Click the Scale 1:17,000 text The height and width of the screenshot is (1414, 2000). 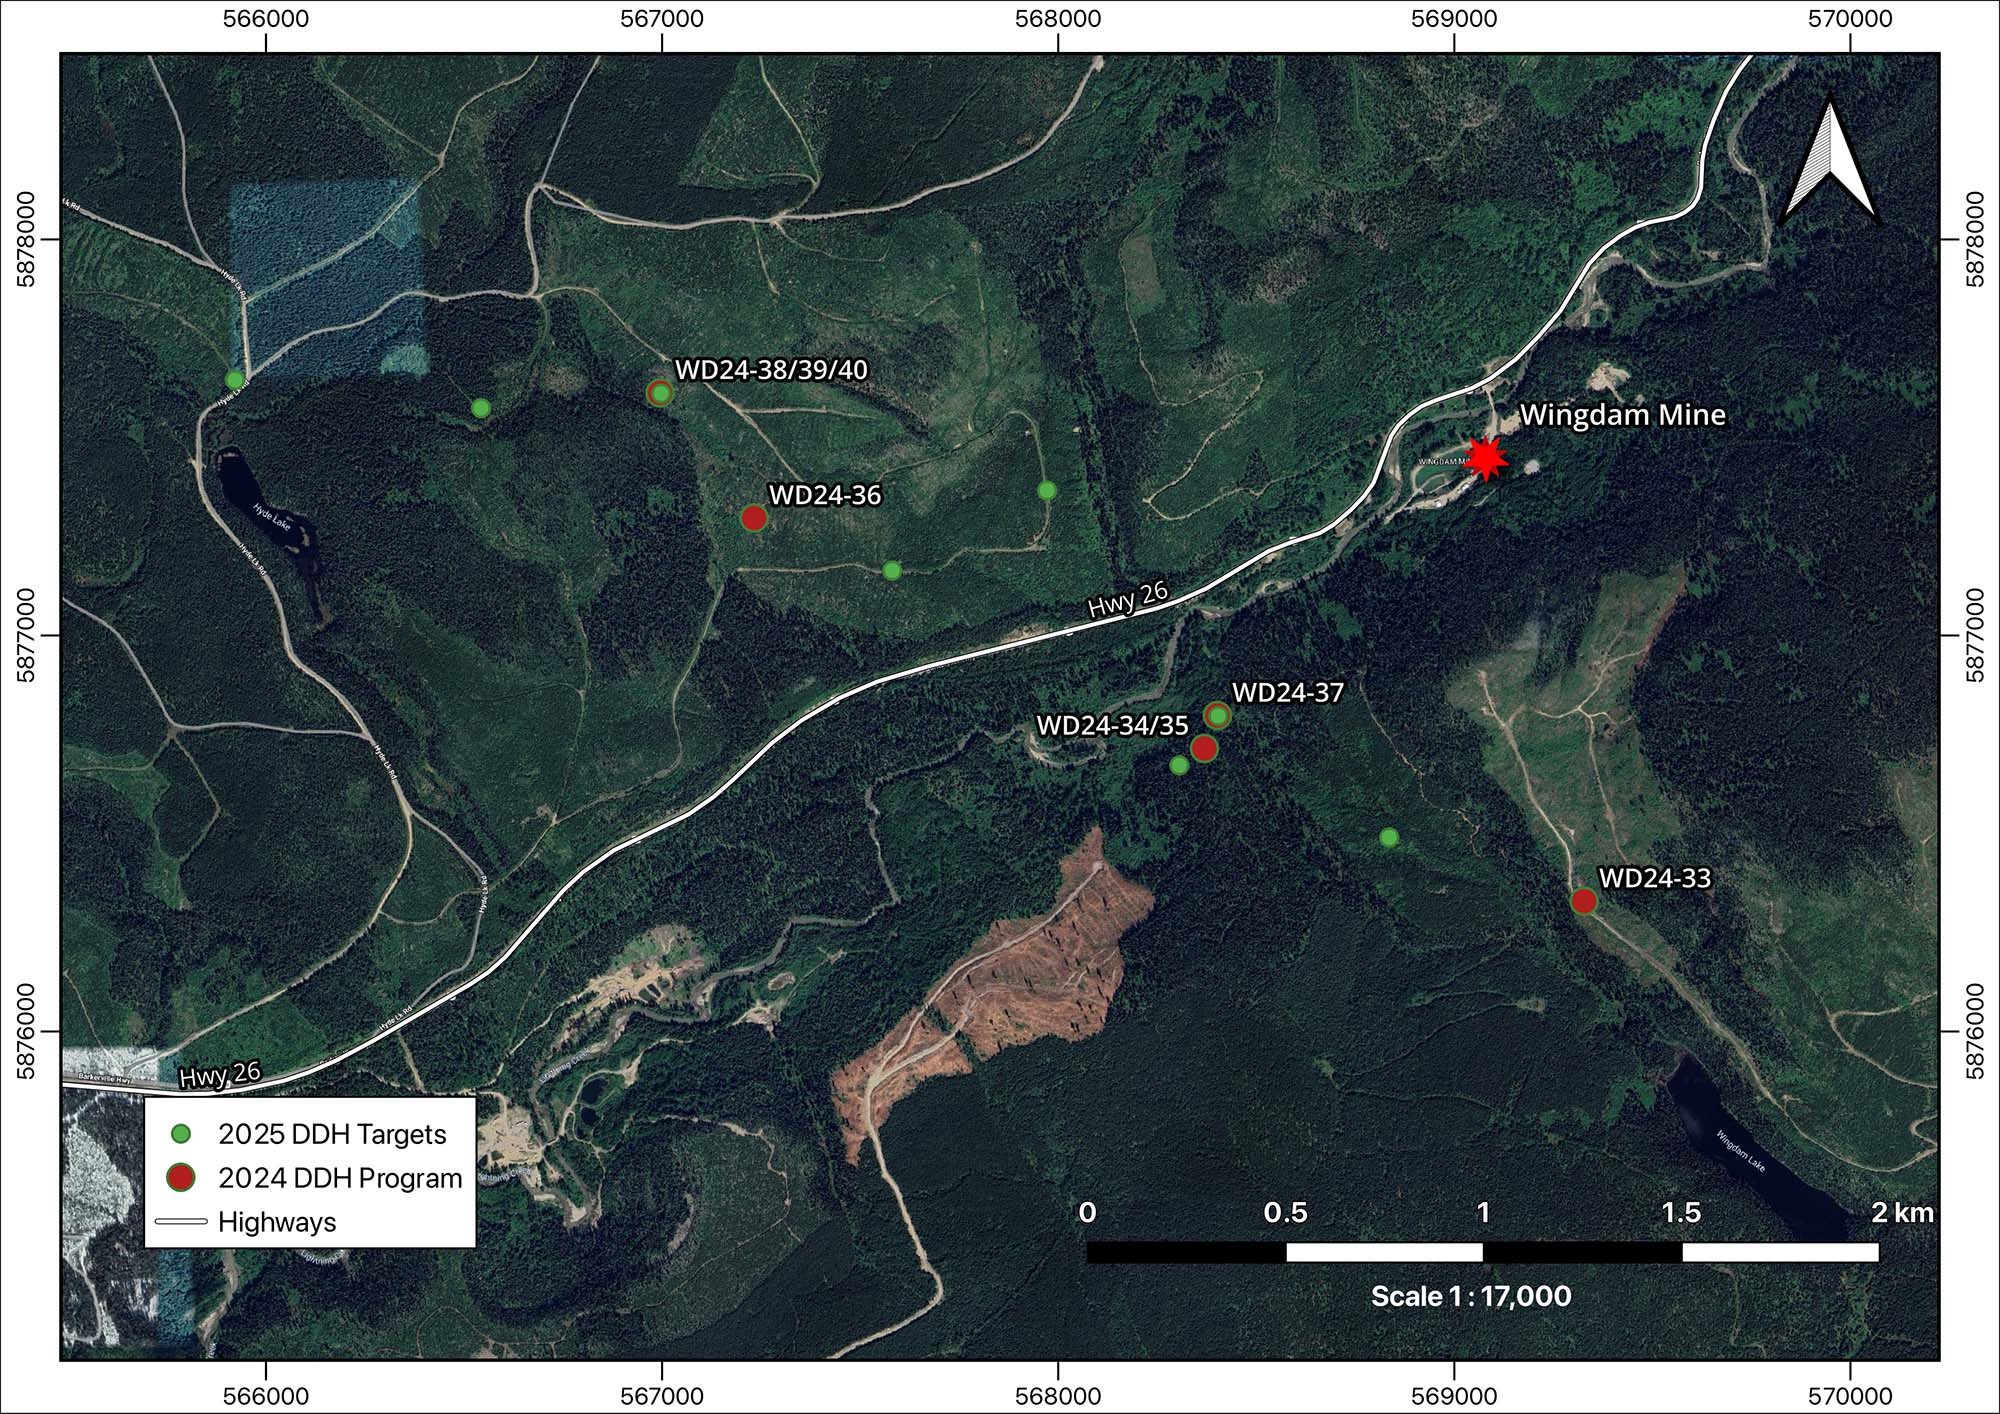(1471, 1296)
